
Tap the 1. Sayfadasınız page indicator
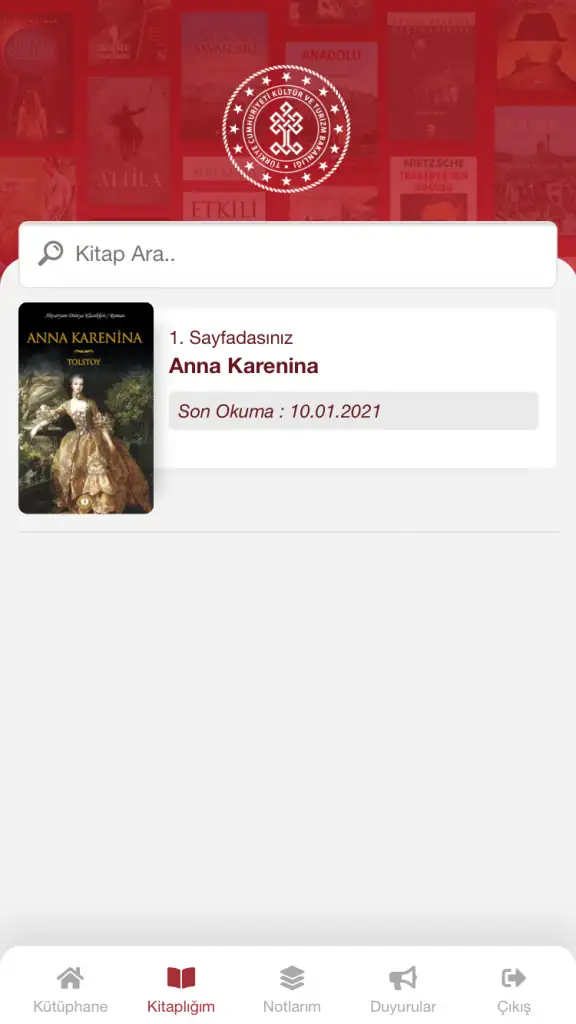pyautogui.click(x=231, y=338)
